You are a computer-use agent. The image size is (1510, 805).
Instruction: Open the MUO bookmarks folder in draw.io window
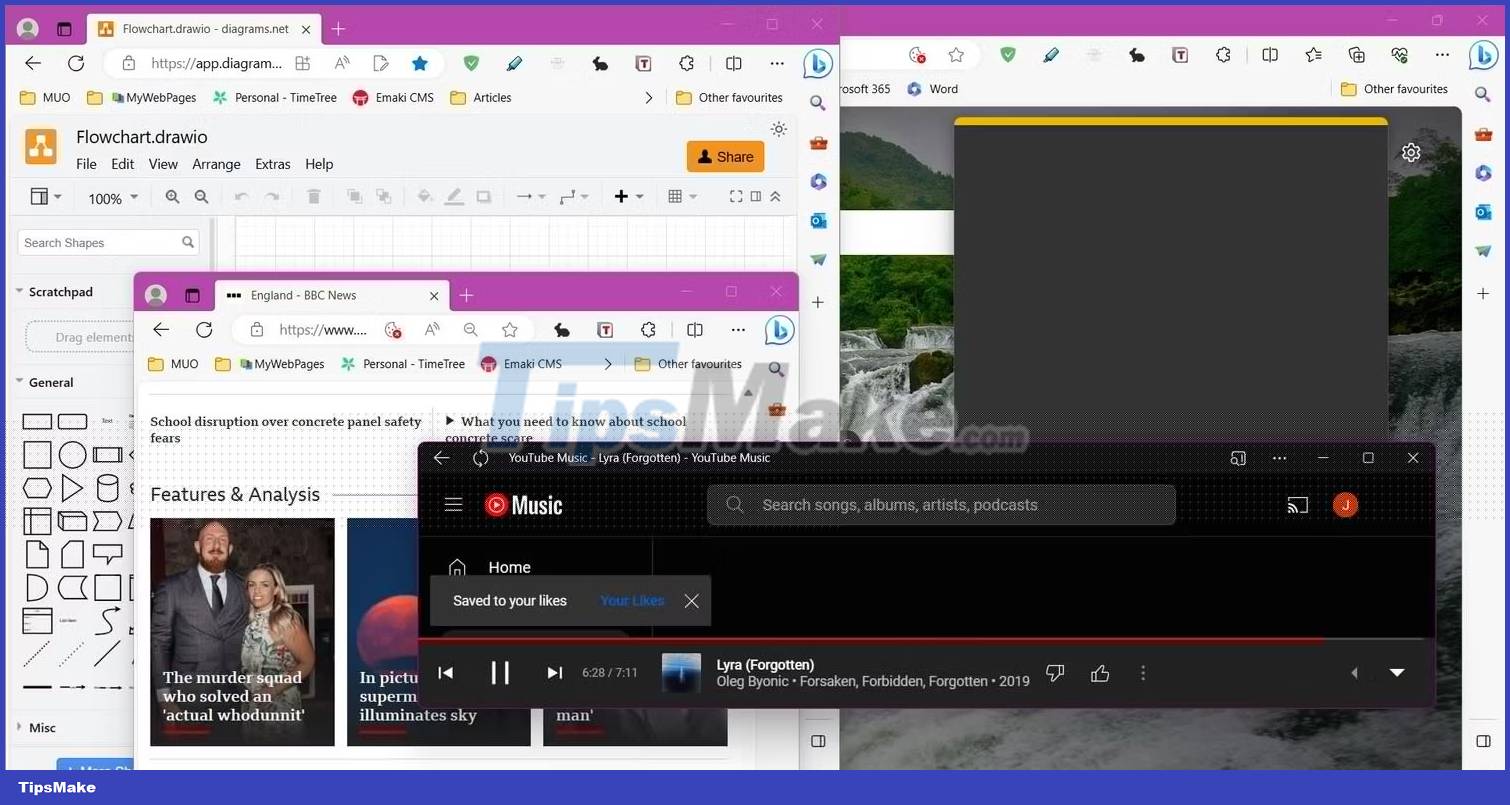(45, 97)
